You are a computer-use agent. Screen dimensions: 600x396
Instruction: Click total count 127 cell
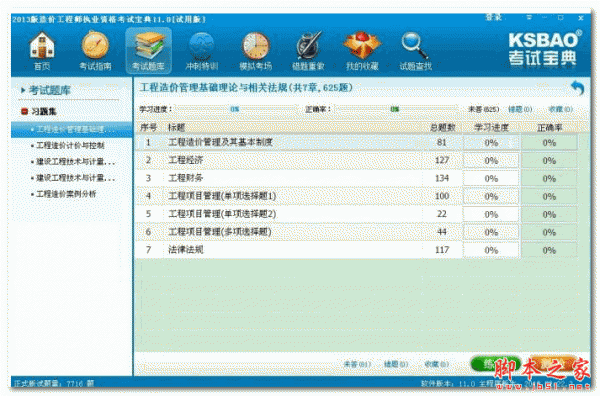coord(442,160)
